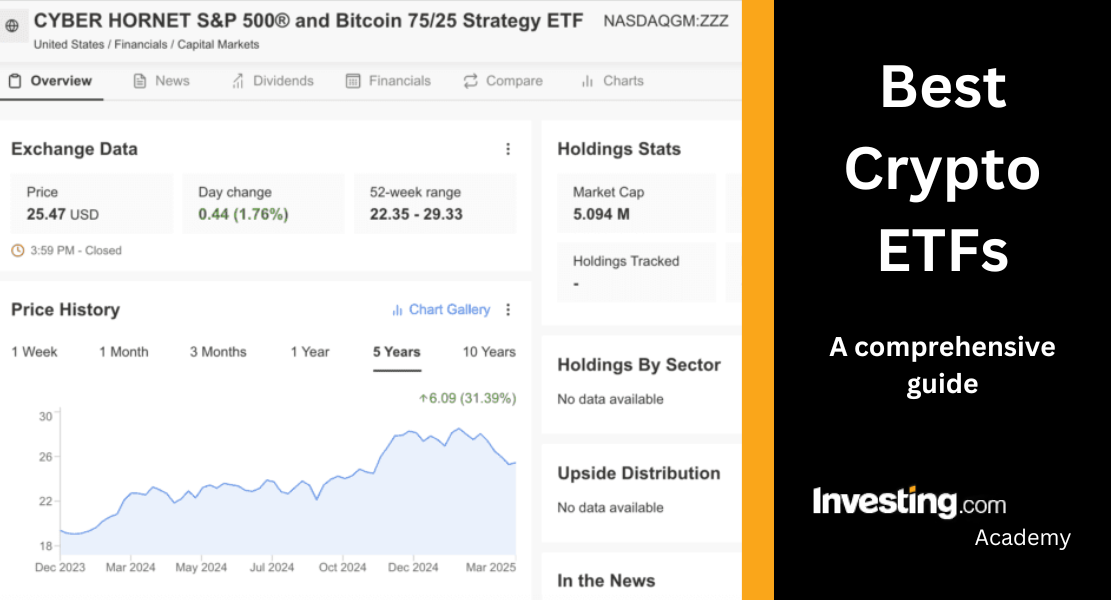Click the Charts bar icon
This screenshot has width=1111, height=600.
(588, 81)
